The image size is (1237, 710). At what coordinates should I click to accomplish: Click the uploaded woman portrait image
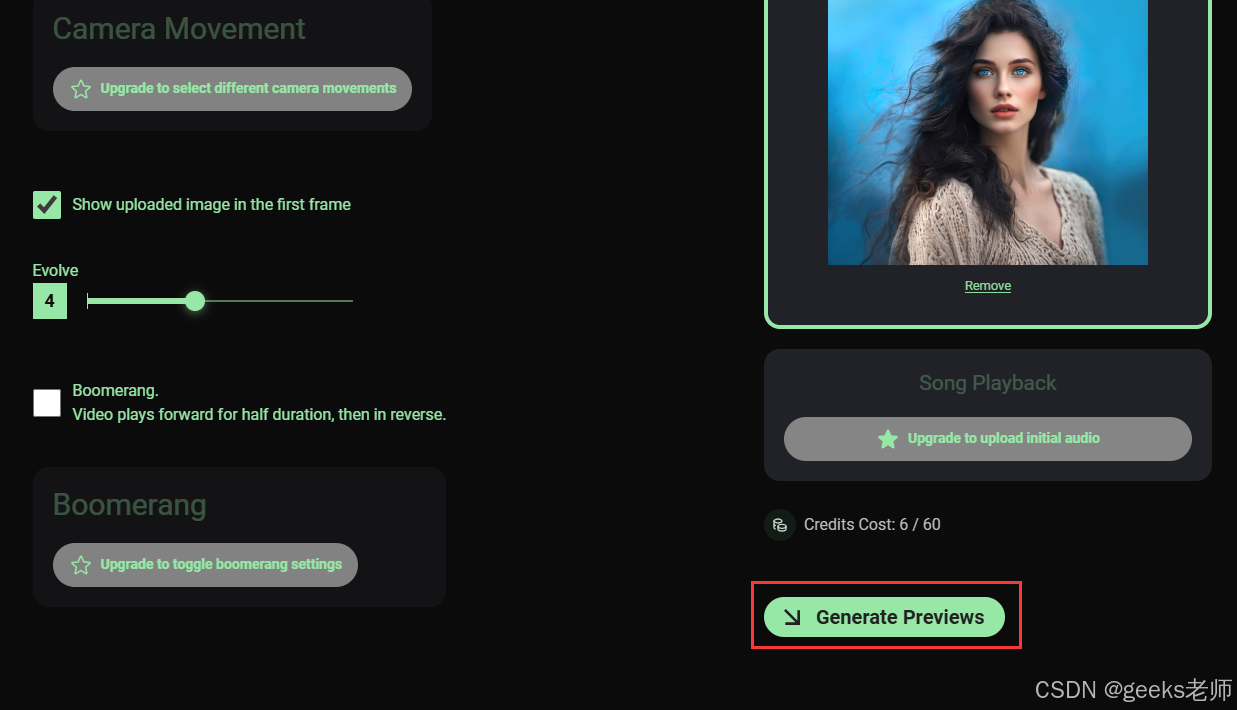988,132
